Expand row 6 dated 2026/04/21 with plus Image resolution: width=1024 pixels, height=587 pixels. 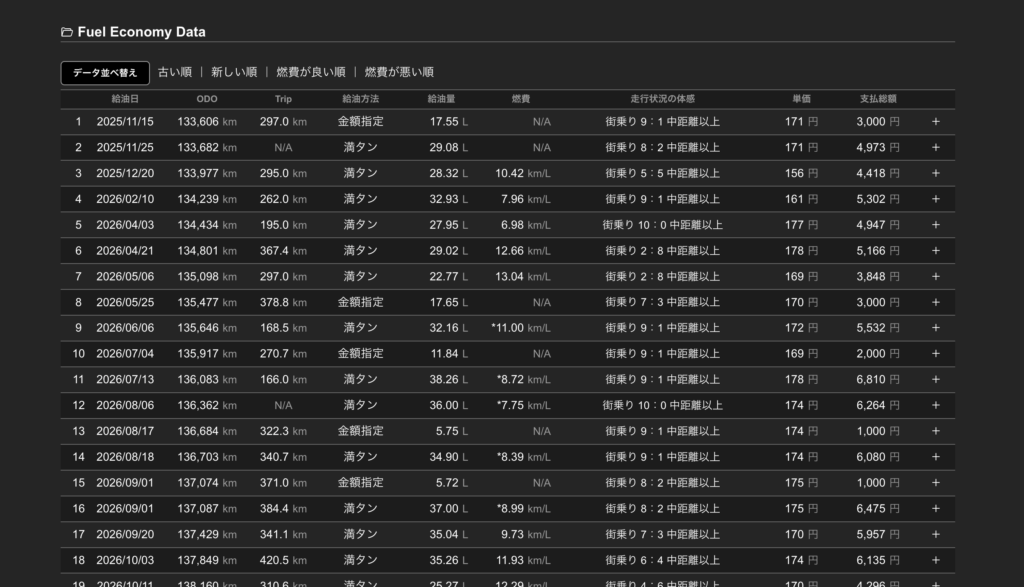[x=936, y=251]
